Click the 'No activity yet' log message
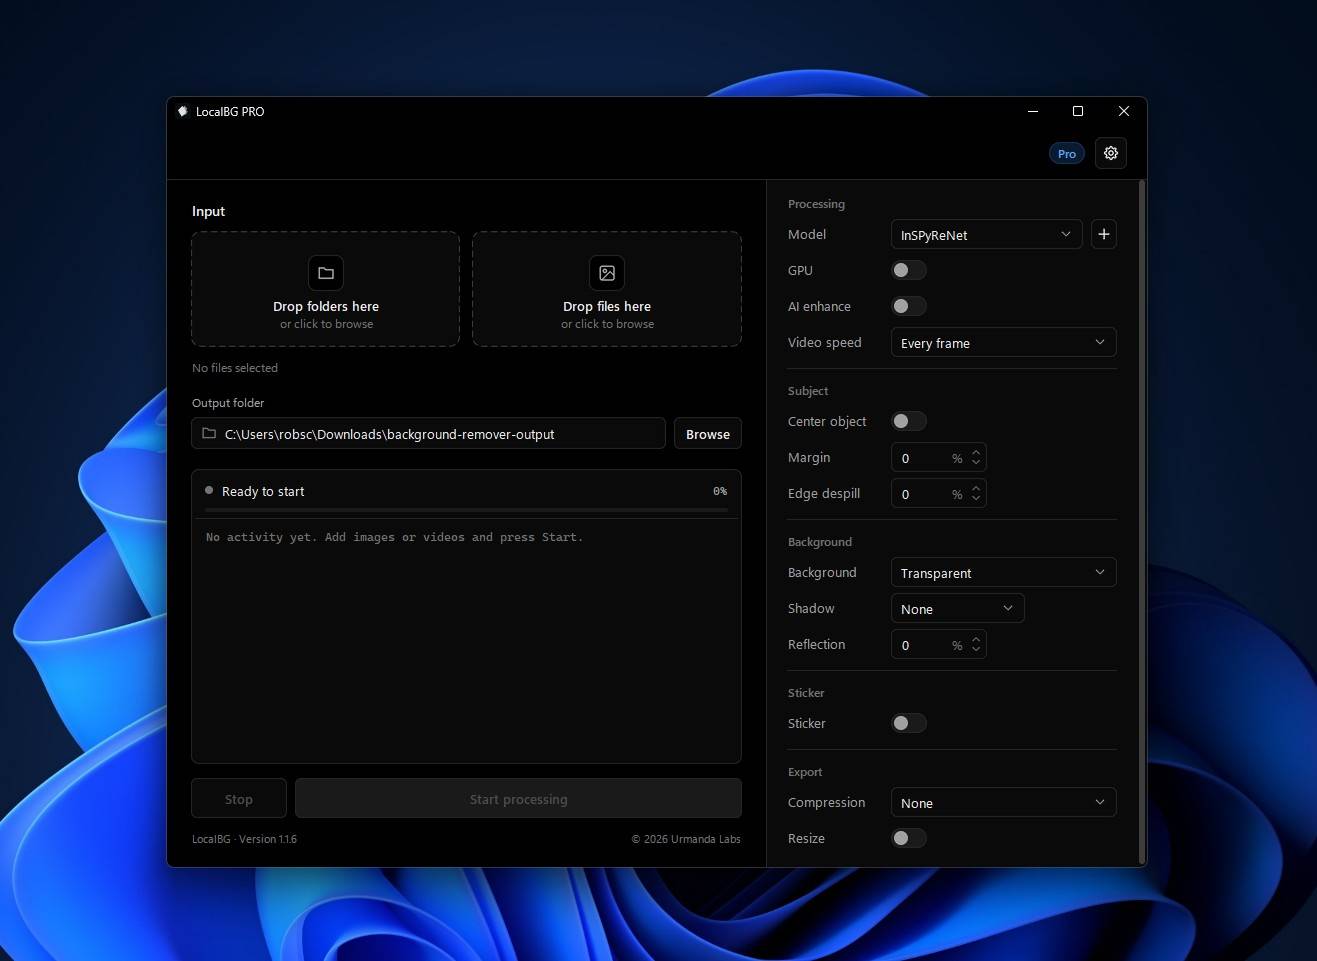Screen dimensions: 1317x961 tap(394, 537)
